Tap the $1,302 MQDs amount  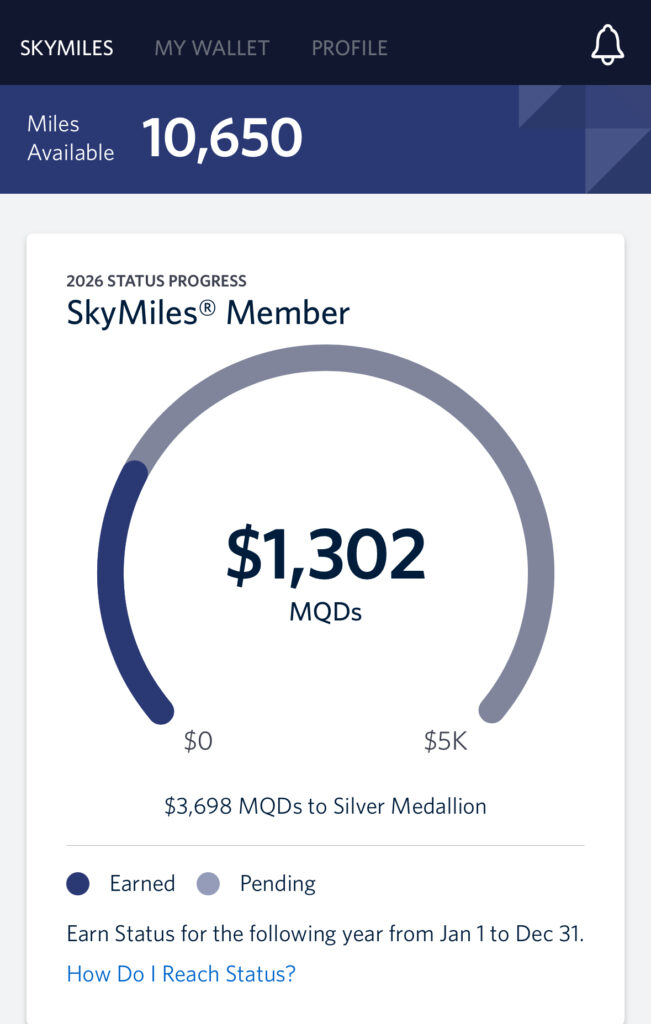[x=325, y=554]
